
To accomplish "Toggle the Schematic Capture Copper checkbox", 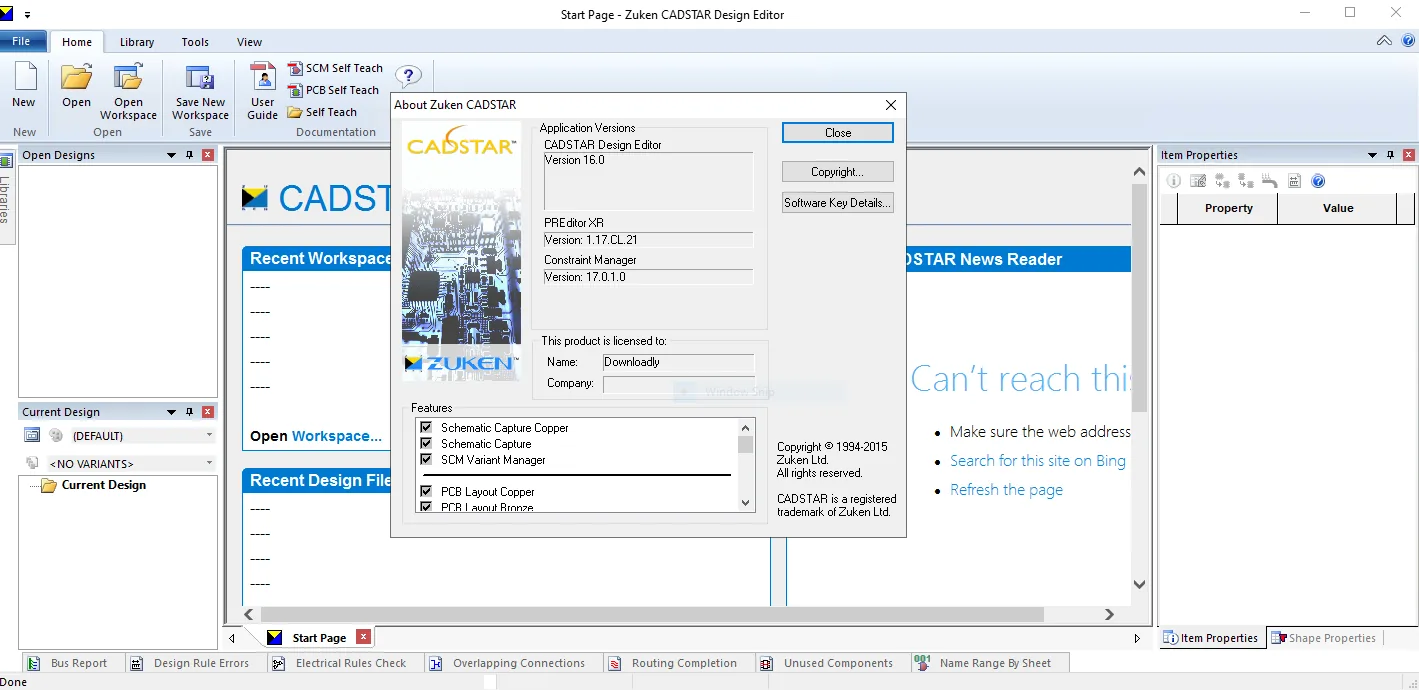I will pos(426,427).
